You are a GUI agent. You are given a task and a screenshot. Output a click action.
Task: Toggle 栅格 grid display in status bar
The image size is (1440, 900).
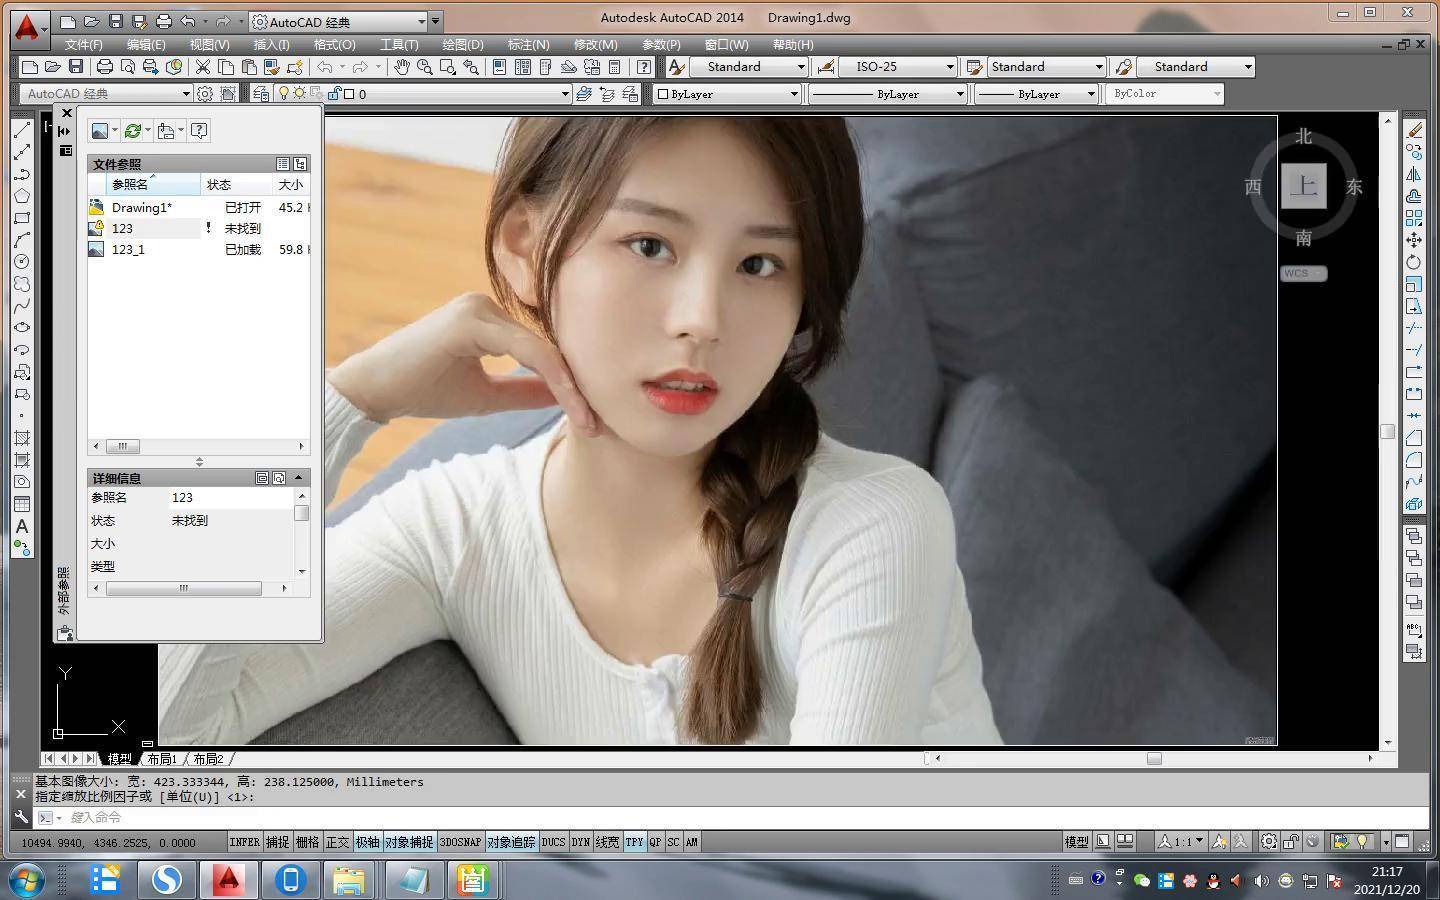307,842
